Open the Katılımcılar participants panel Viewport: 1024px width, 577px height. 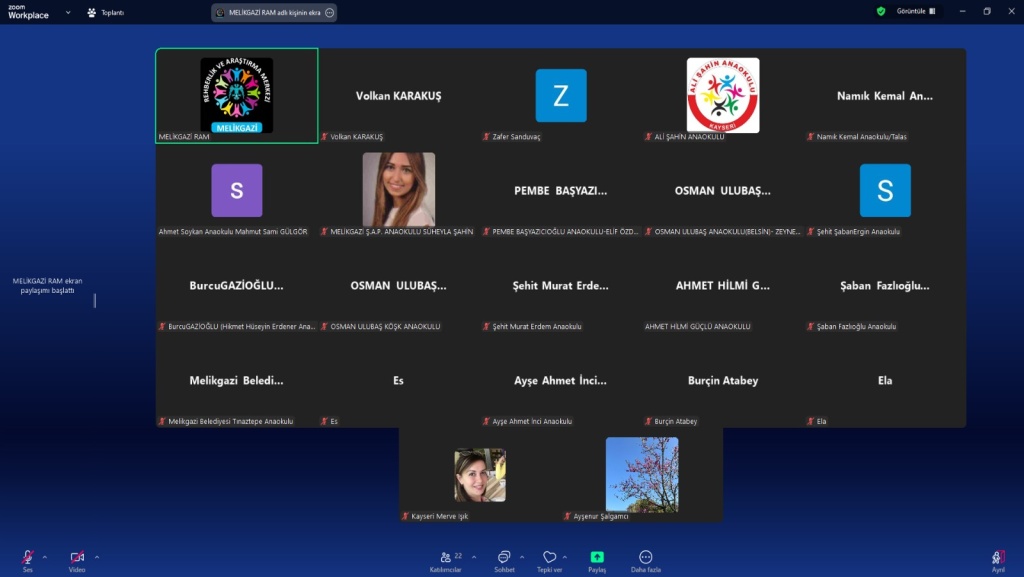446,557
